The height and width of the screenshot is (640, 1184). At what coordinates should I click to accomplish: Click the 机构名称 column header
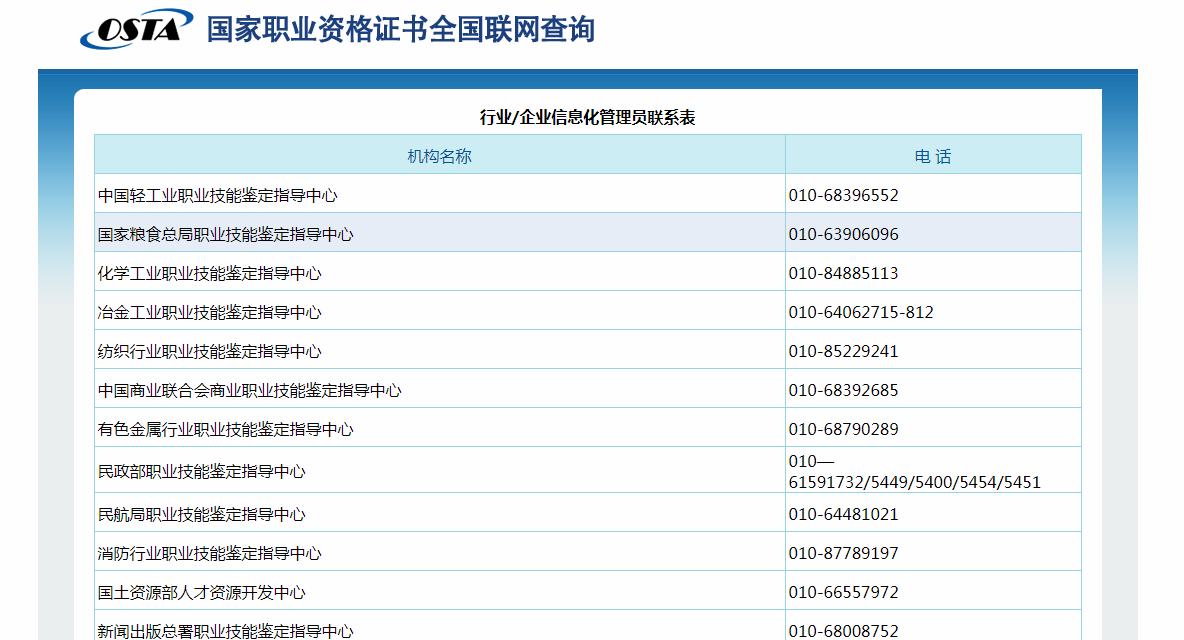pos(439,155)
